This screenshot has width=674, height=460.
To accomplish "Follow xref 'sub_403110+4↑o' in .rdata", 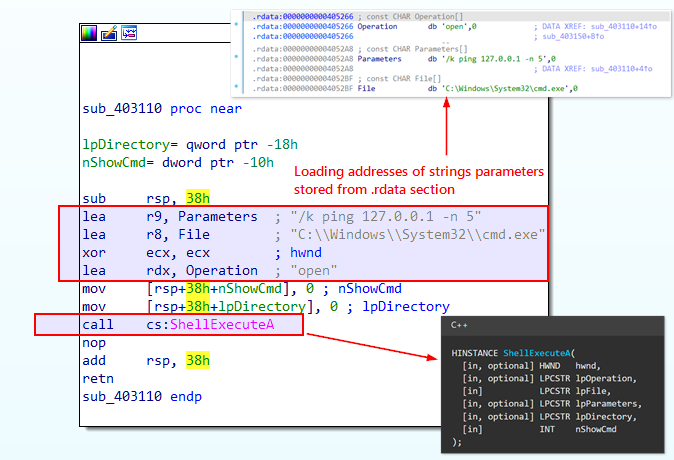I will pos(622,69).
